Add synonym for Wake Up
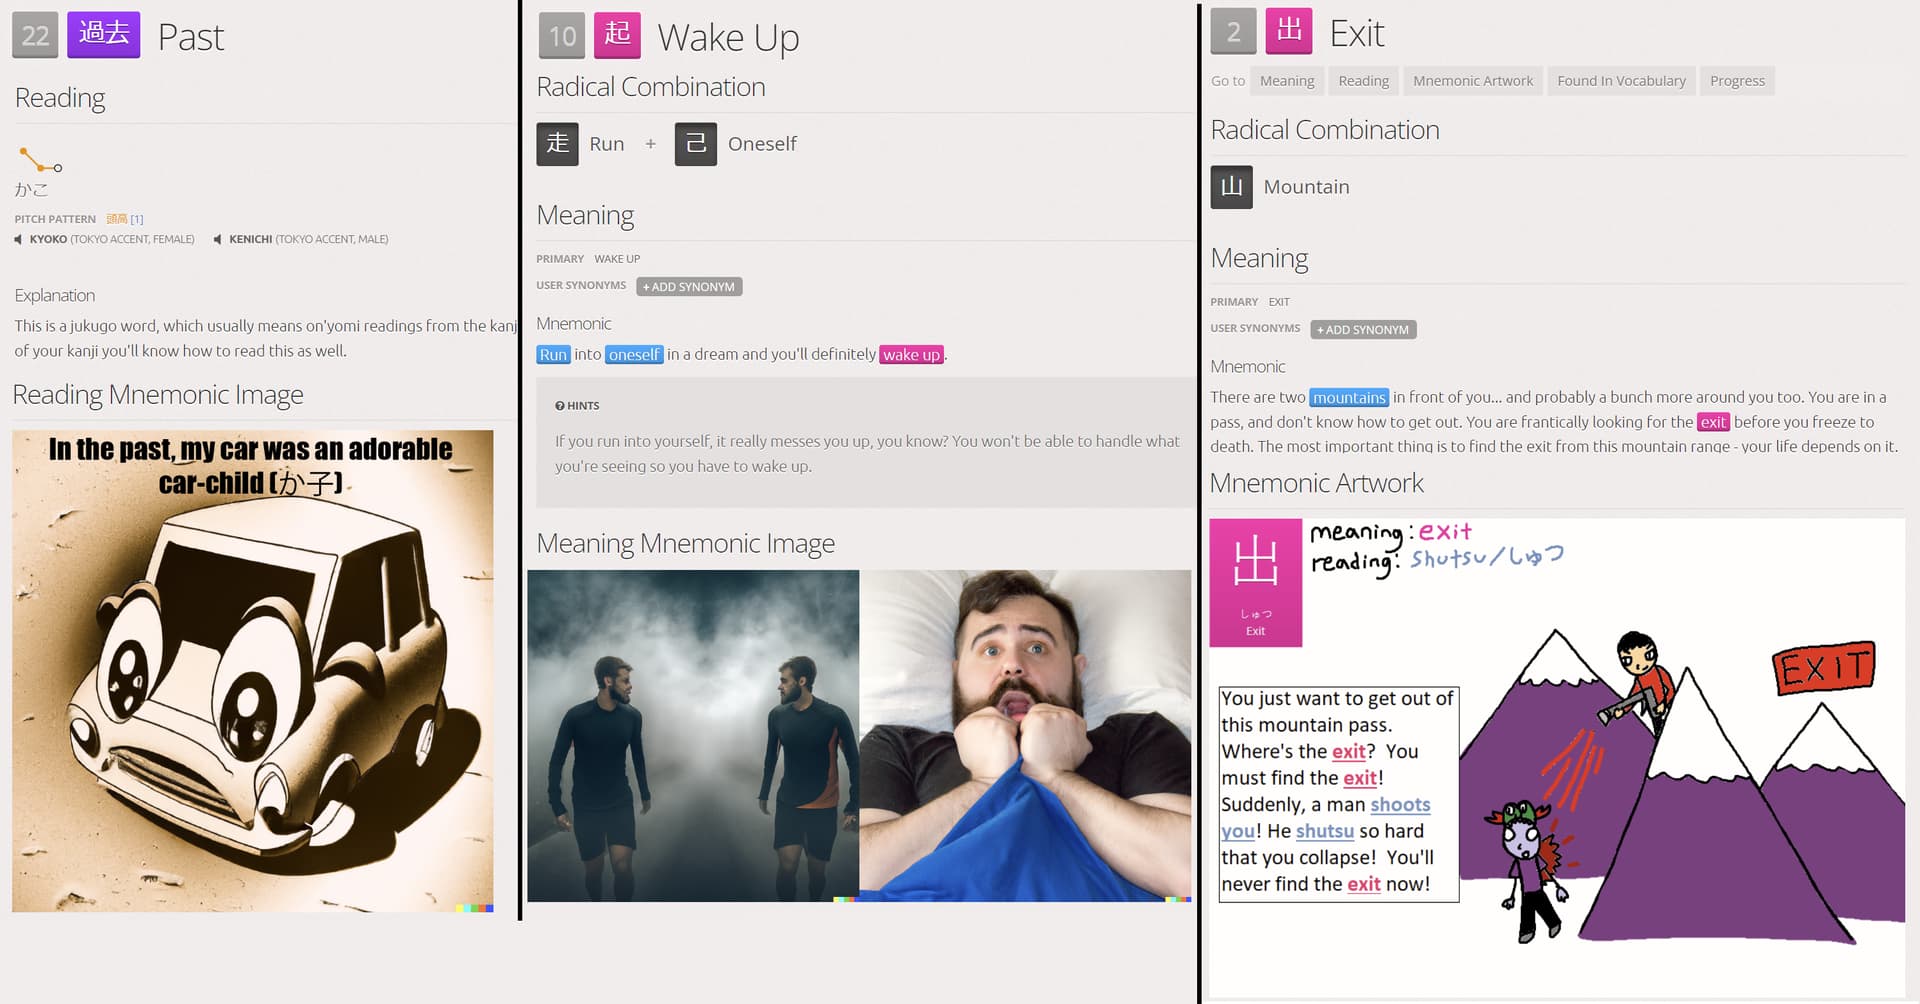1920x1004 pixels. (x=689, y=287)
